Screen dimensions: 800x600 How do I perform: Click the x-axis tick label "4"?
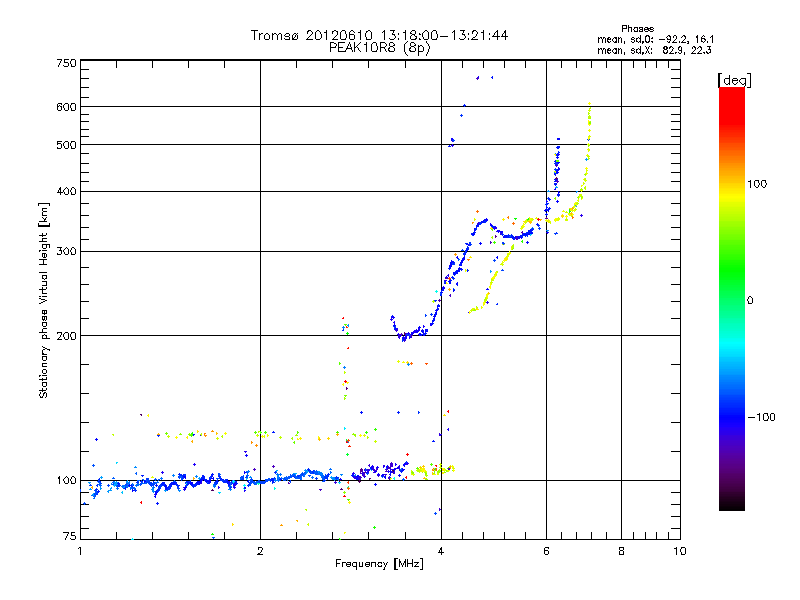441,551
